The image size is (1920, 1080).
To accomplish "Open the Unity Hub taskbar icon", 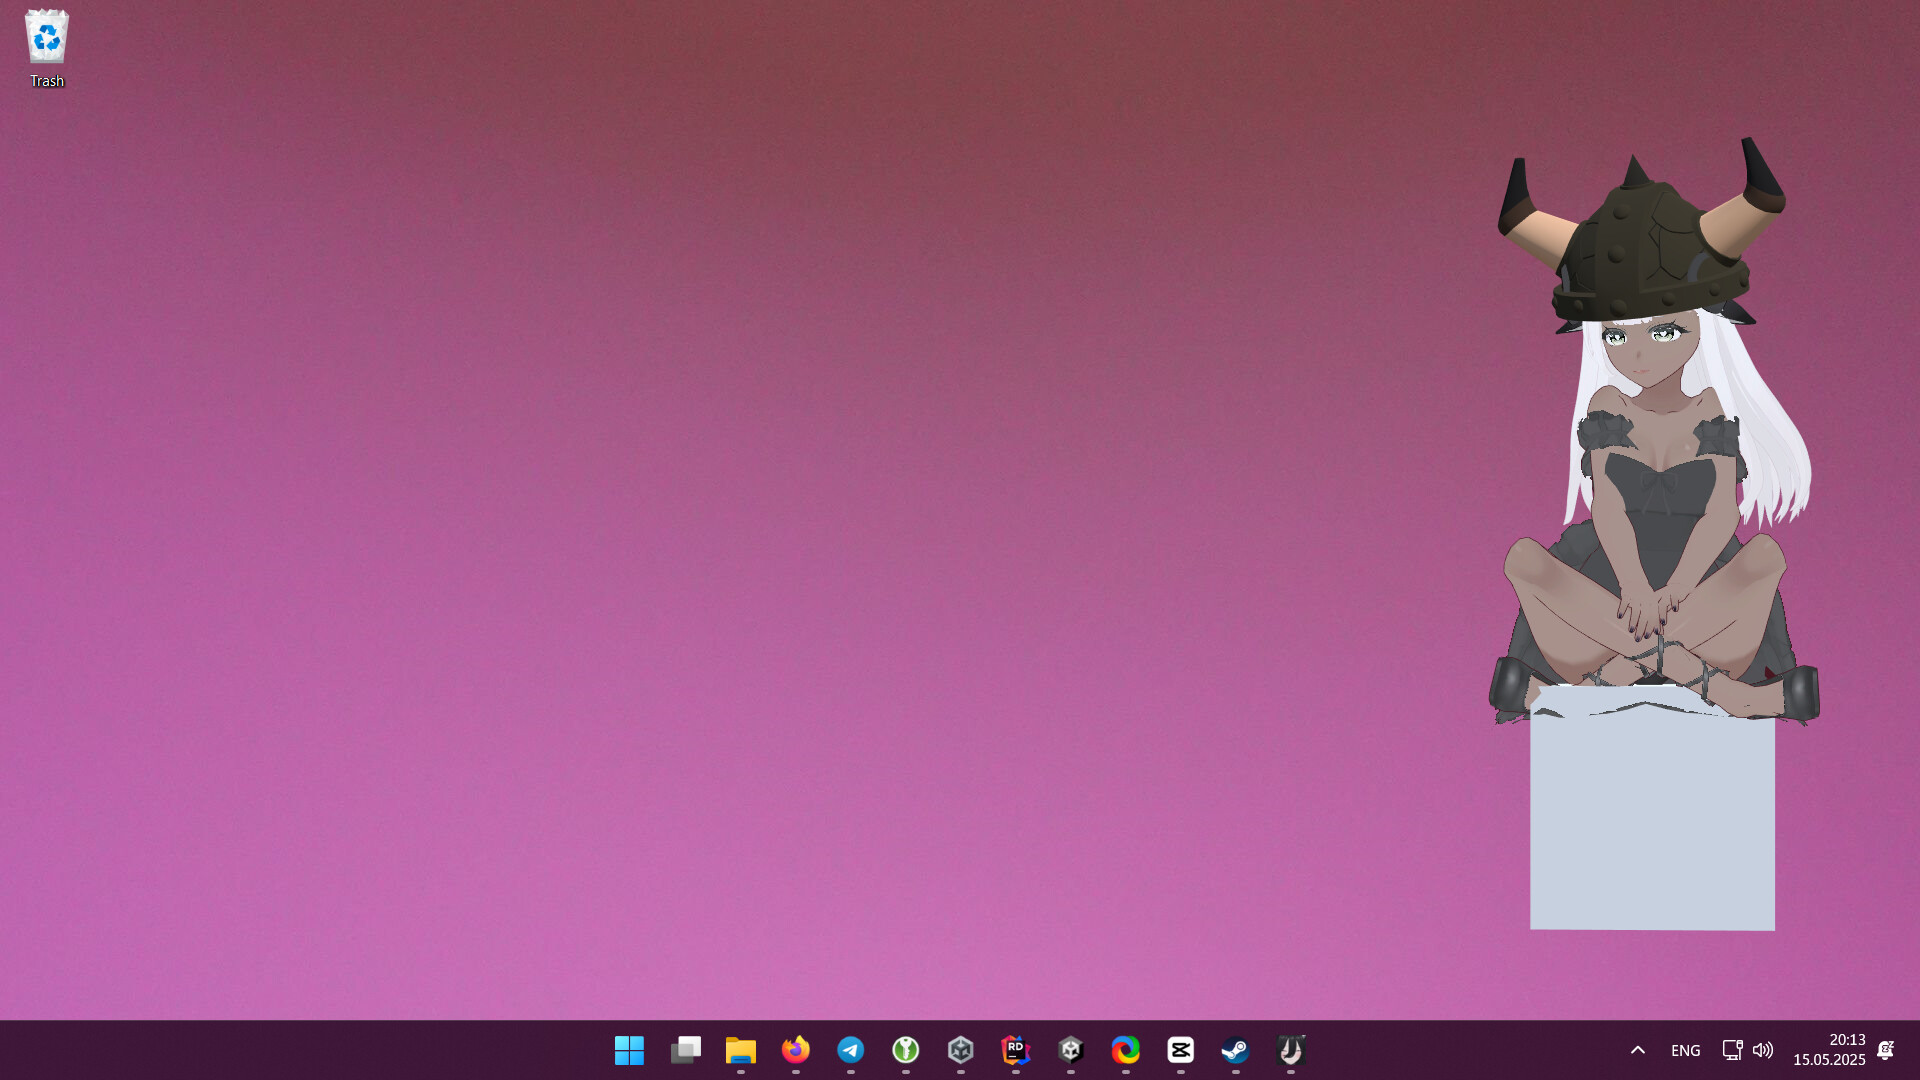I will [961, 1050].
